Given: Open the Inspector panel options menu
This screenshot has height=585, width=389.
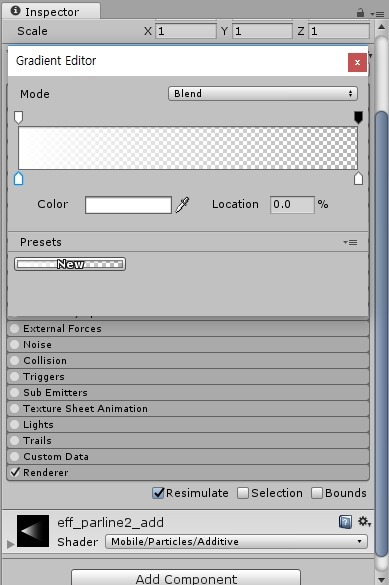Looking at the screenshot, I should [x=377, y=14].
